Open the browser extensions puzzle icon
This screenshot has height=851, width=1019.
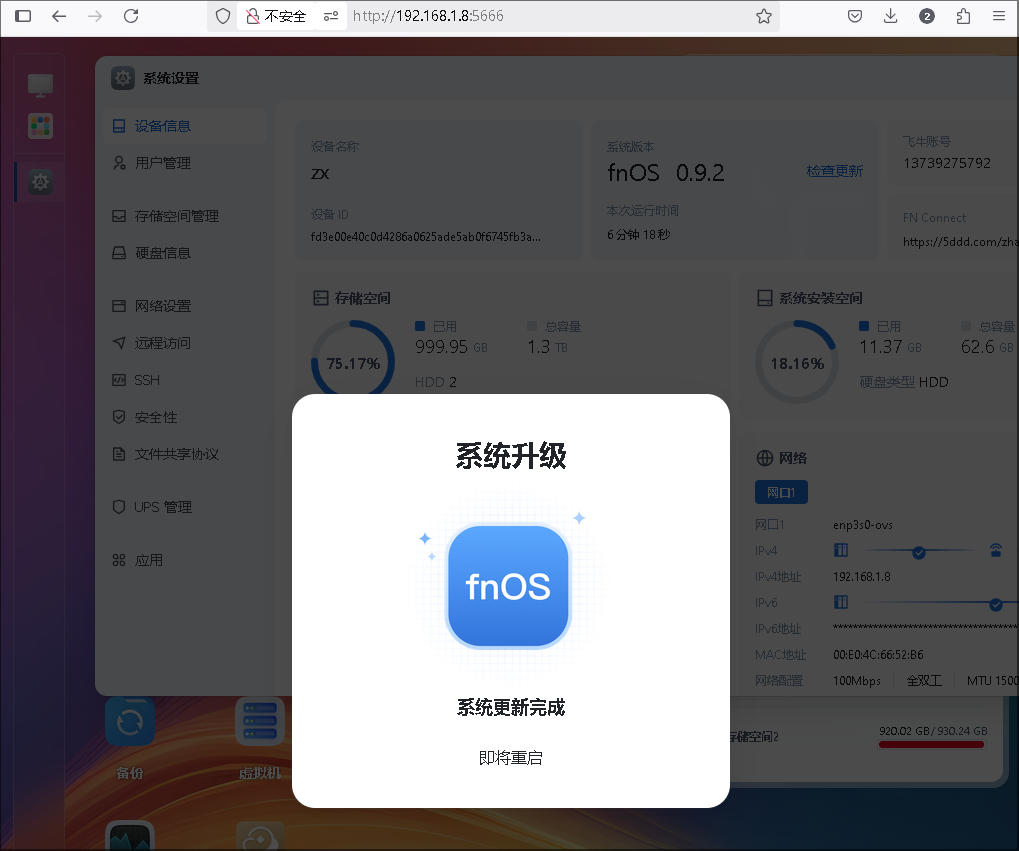click(x=963, y=16)
